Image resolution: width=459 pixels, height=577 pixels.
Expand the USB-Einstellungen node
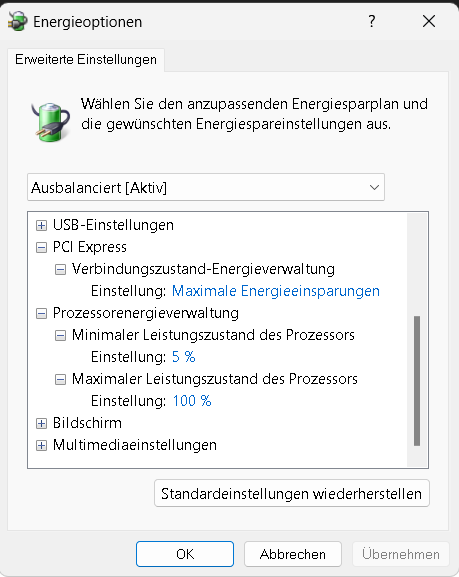tap(41, 225)
